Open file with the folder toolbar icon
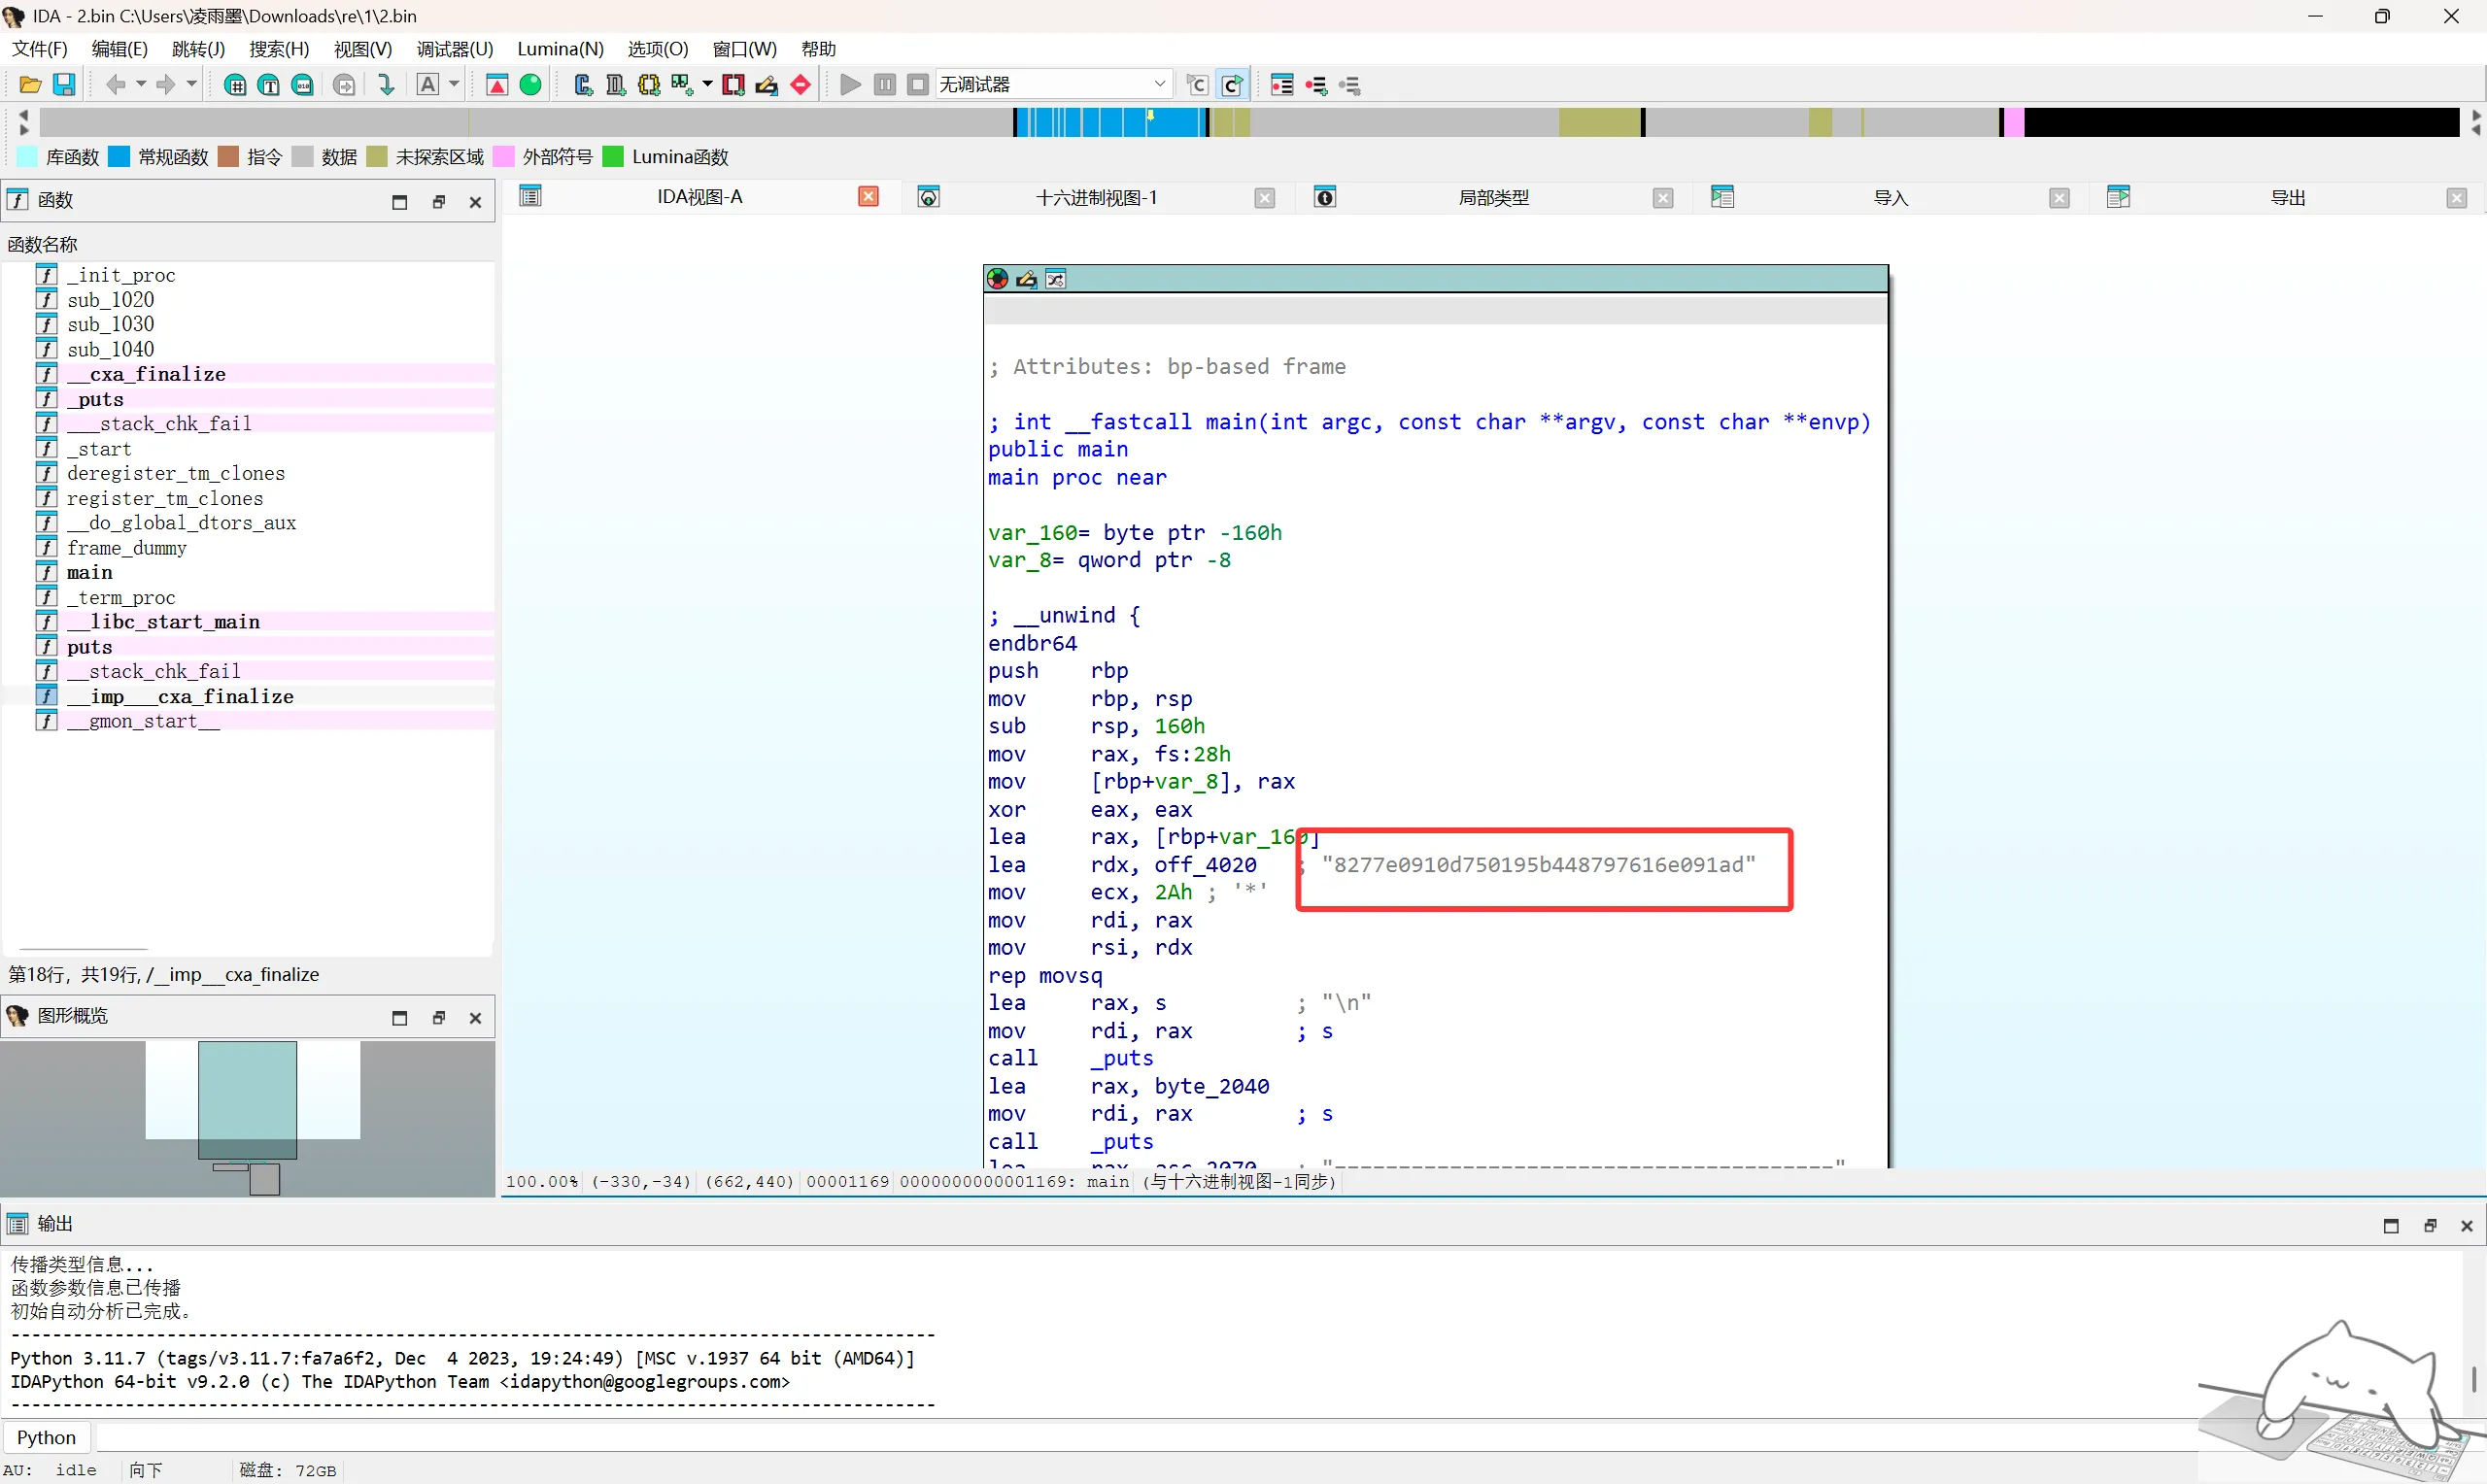2487x1484 pixels. coord(30,85)
